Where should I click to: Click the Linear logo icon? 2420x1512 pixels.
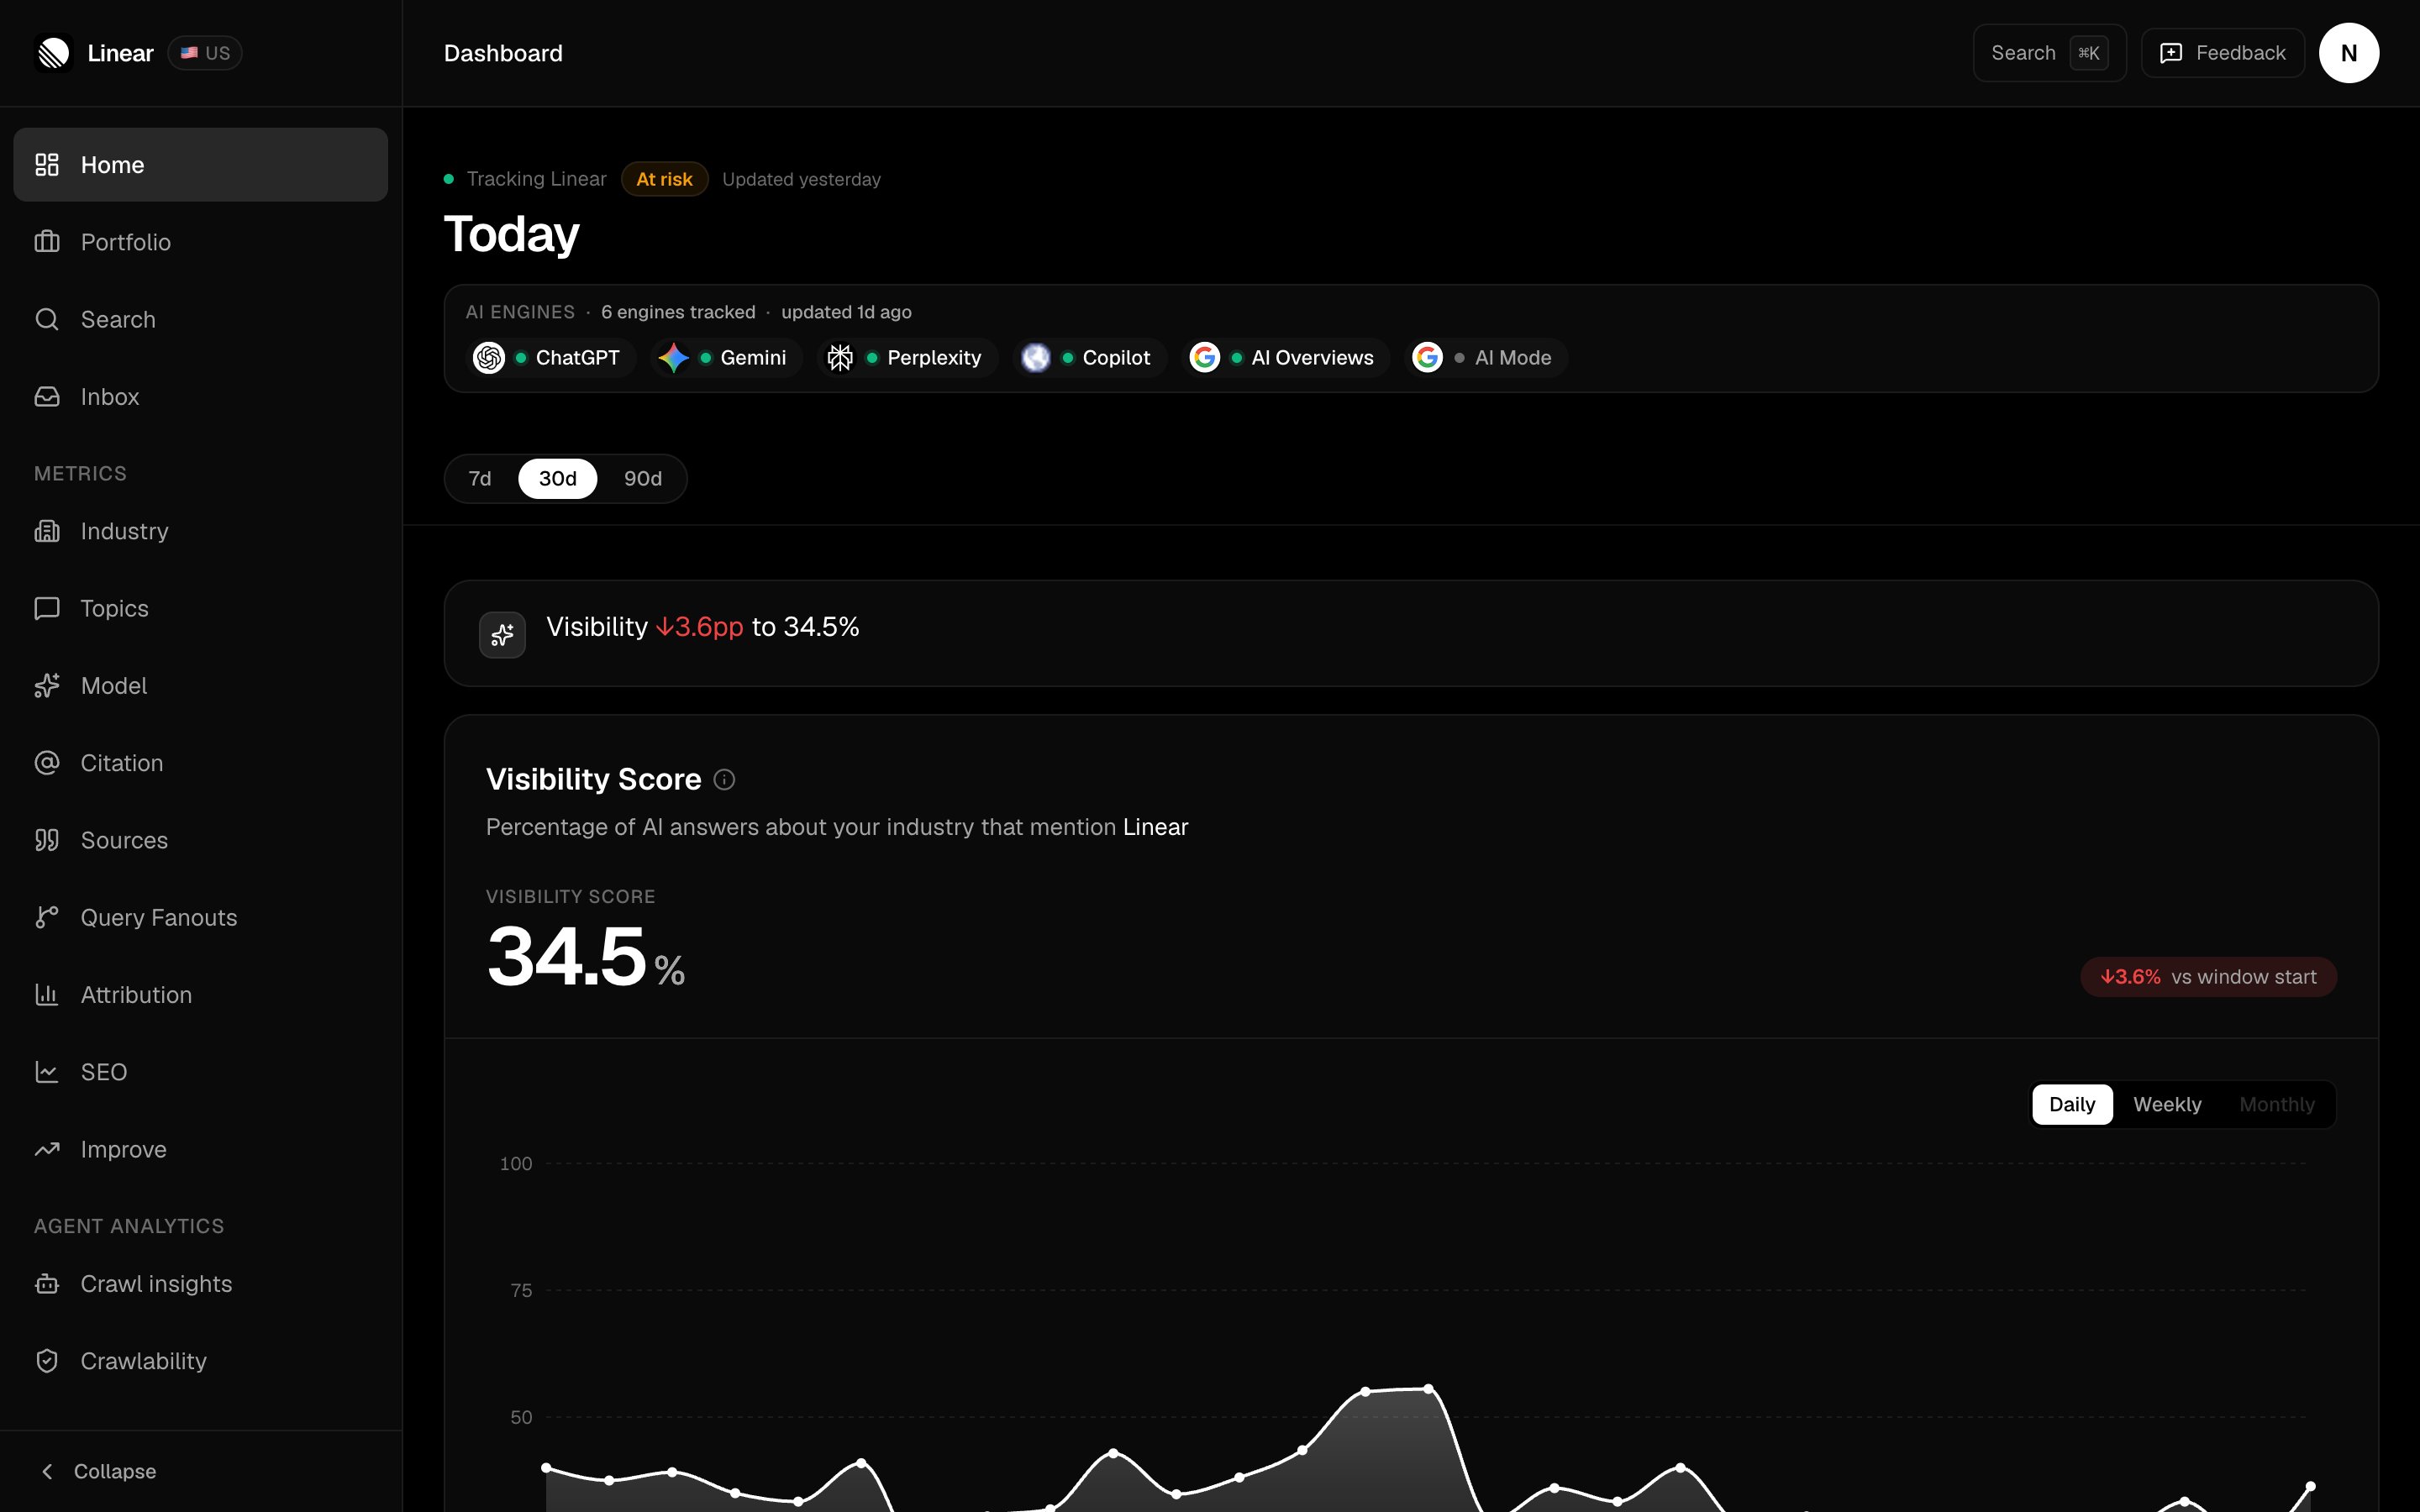[x=53, y=53]
